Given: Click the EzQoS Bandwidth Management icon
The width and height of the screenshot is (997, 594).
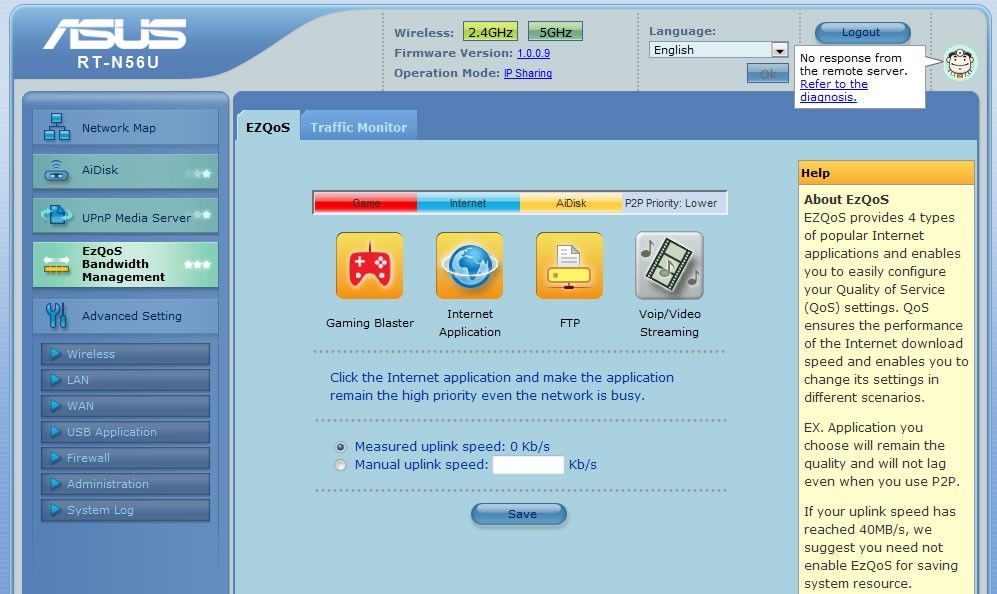Looking at the screenshot, I should click(x=57, y=264).
